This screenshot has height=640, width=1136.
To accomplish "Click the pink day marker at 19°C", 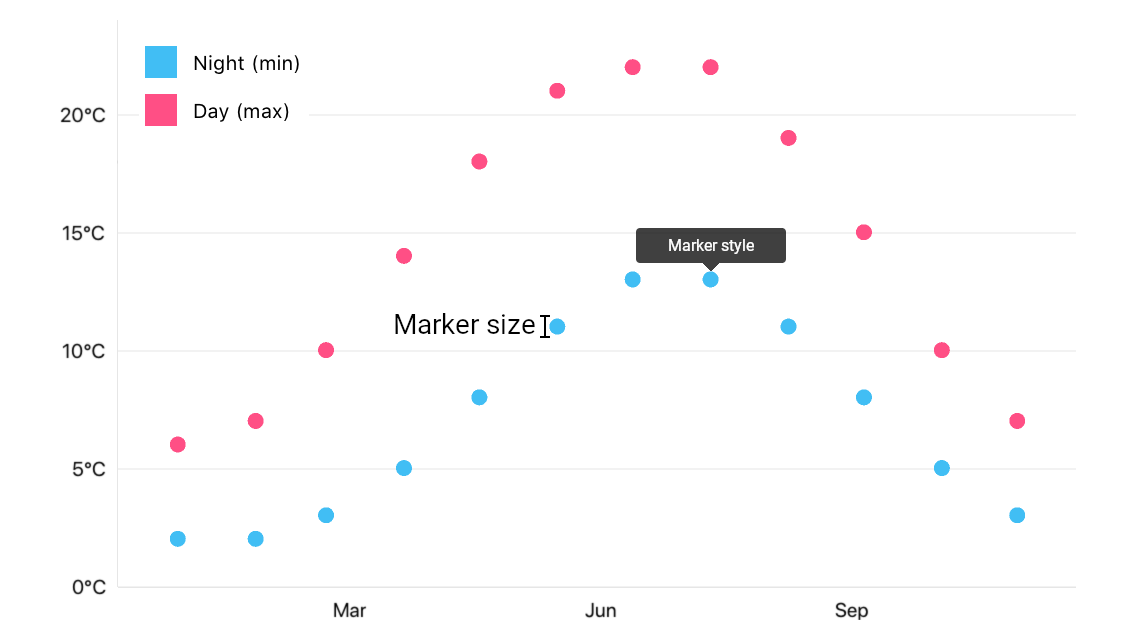I will click(788, 138).
